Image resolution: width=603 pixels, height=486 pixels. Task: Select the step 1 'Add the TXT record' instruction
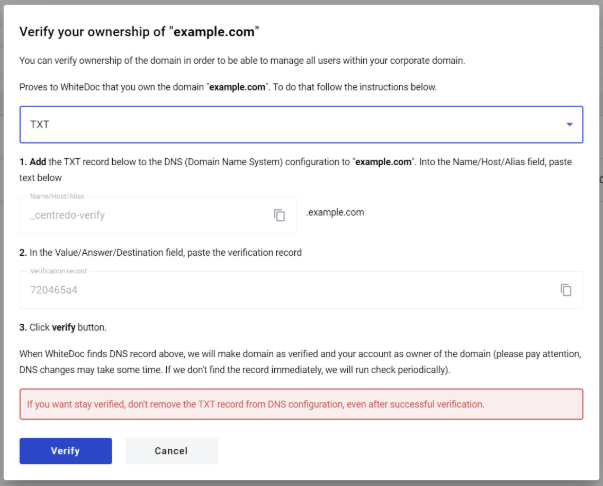tap(295, 170)
